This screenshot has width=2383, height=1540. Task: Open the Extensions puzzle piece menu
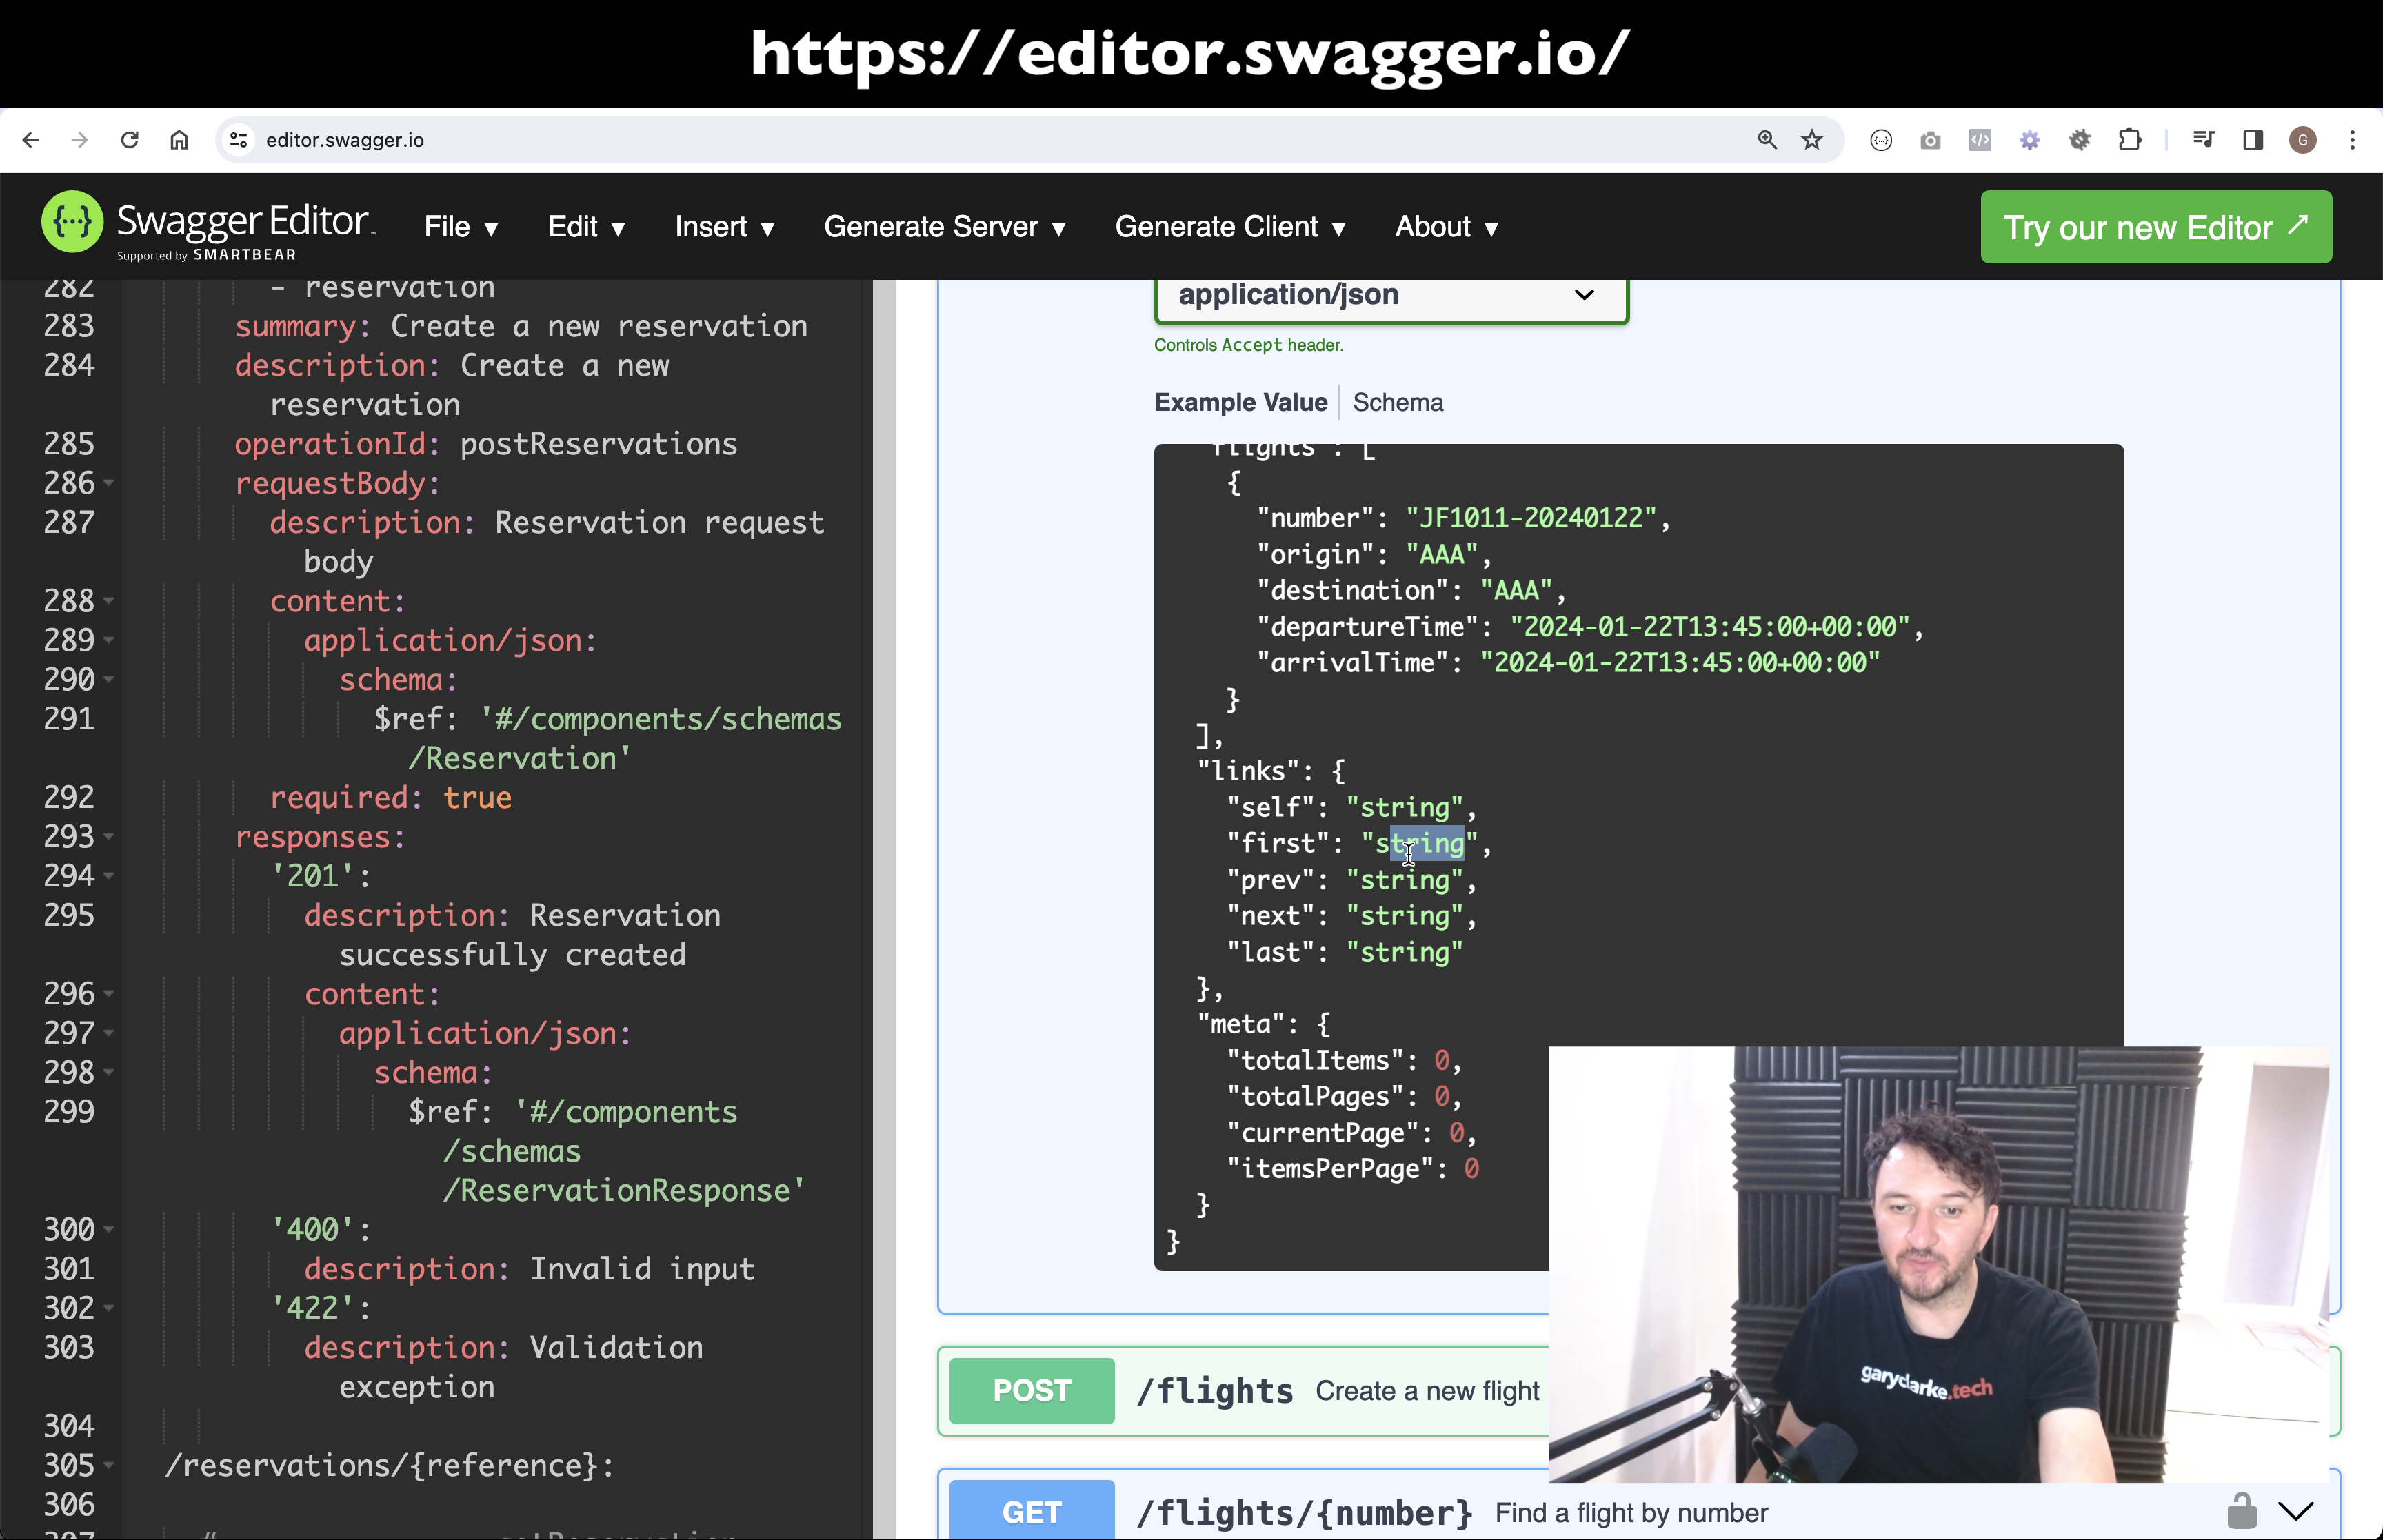[x=2130, y=140]
